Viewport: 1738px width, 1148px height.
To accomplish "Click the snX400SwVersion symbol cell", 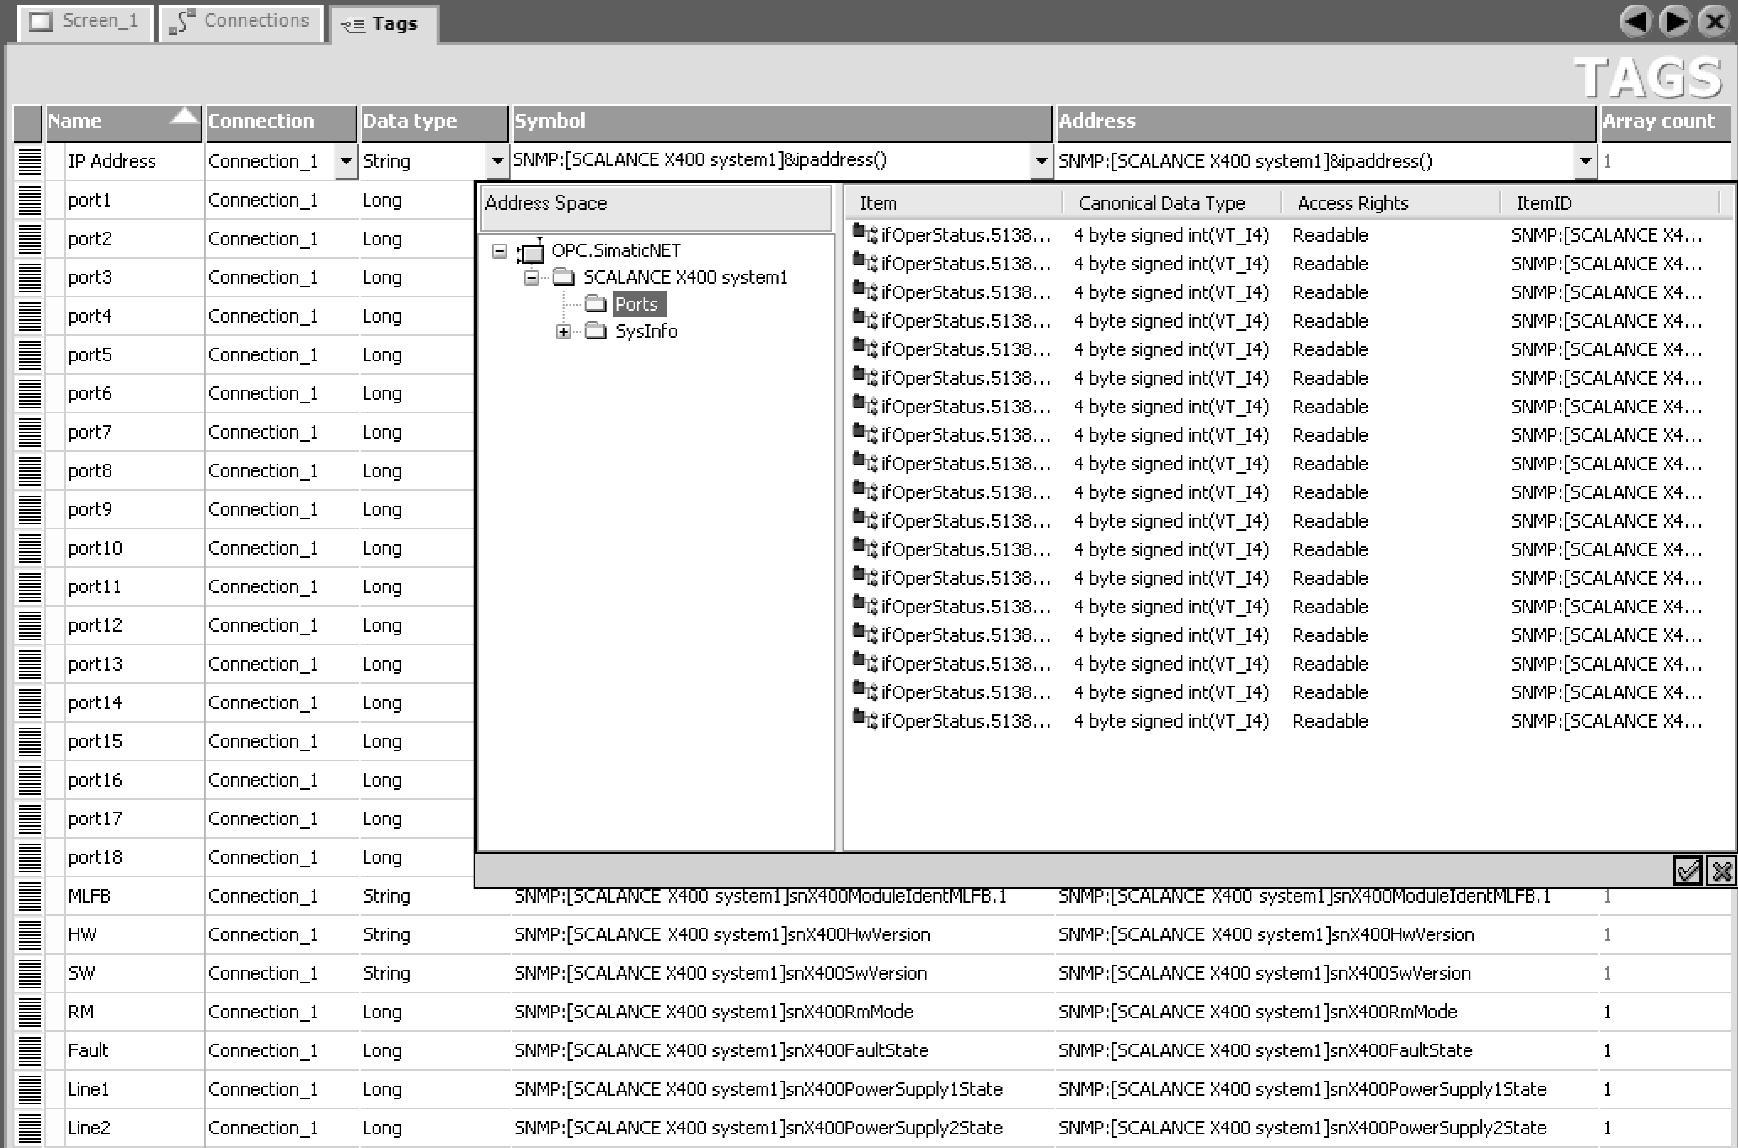I will pyautogui.click(x=781, y=973).
